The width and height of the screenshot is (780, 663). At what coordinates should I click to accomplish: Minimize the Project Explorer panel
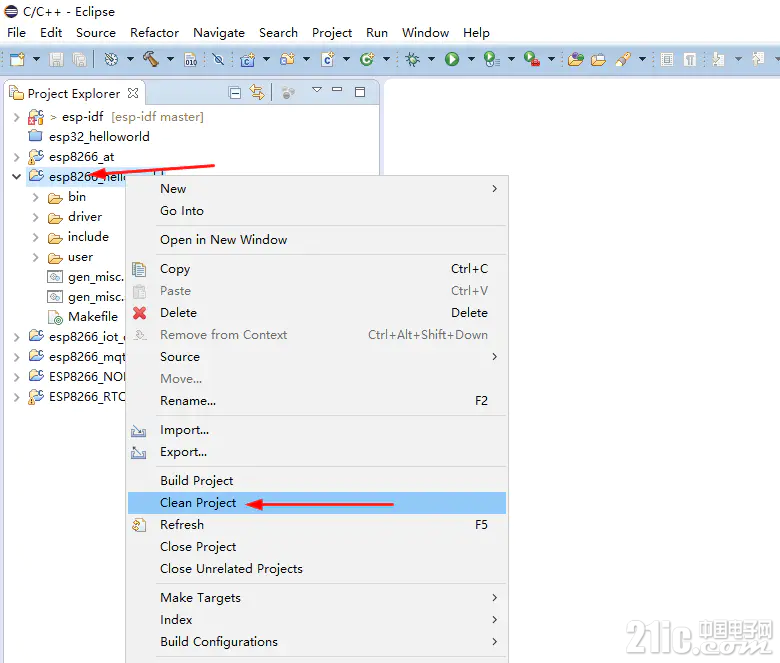pyautogui.click(x=337, y=90)
